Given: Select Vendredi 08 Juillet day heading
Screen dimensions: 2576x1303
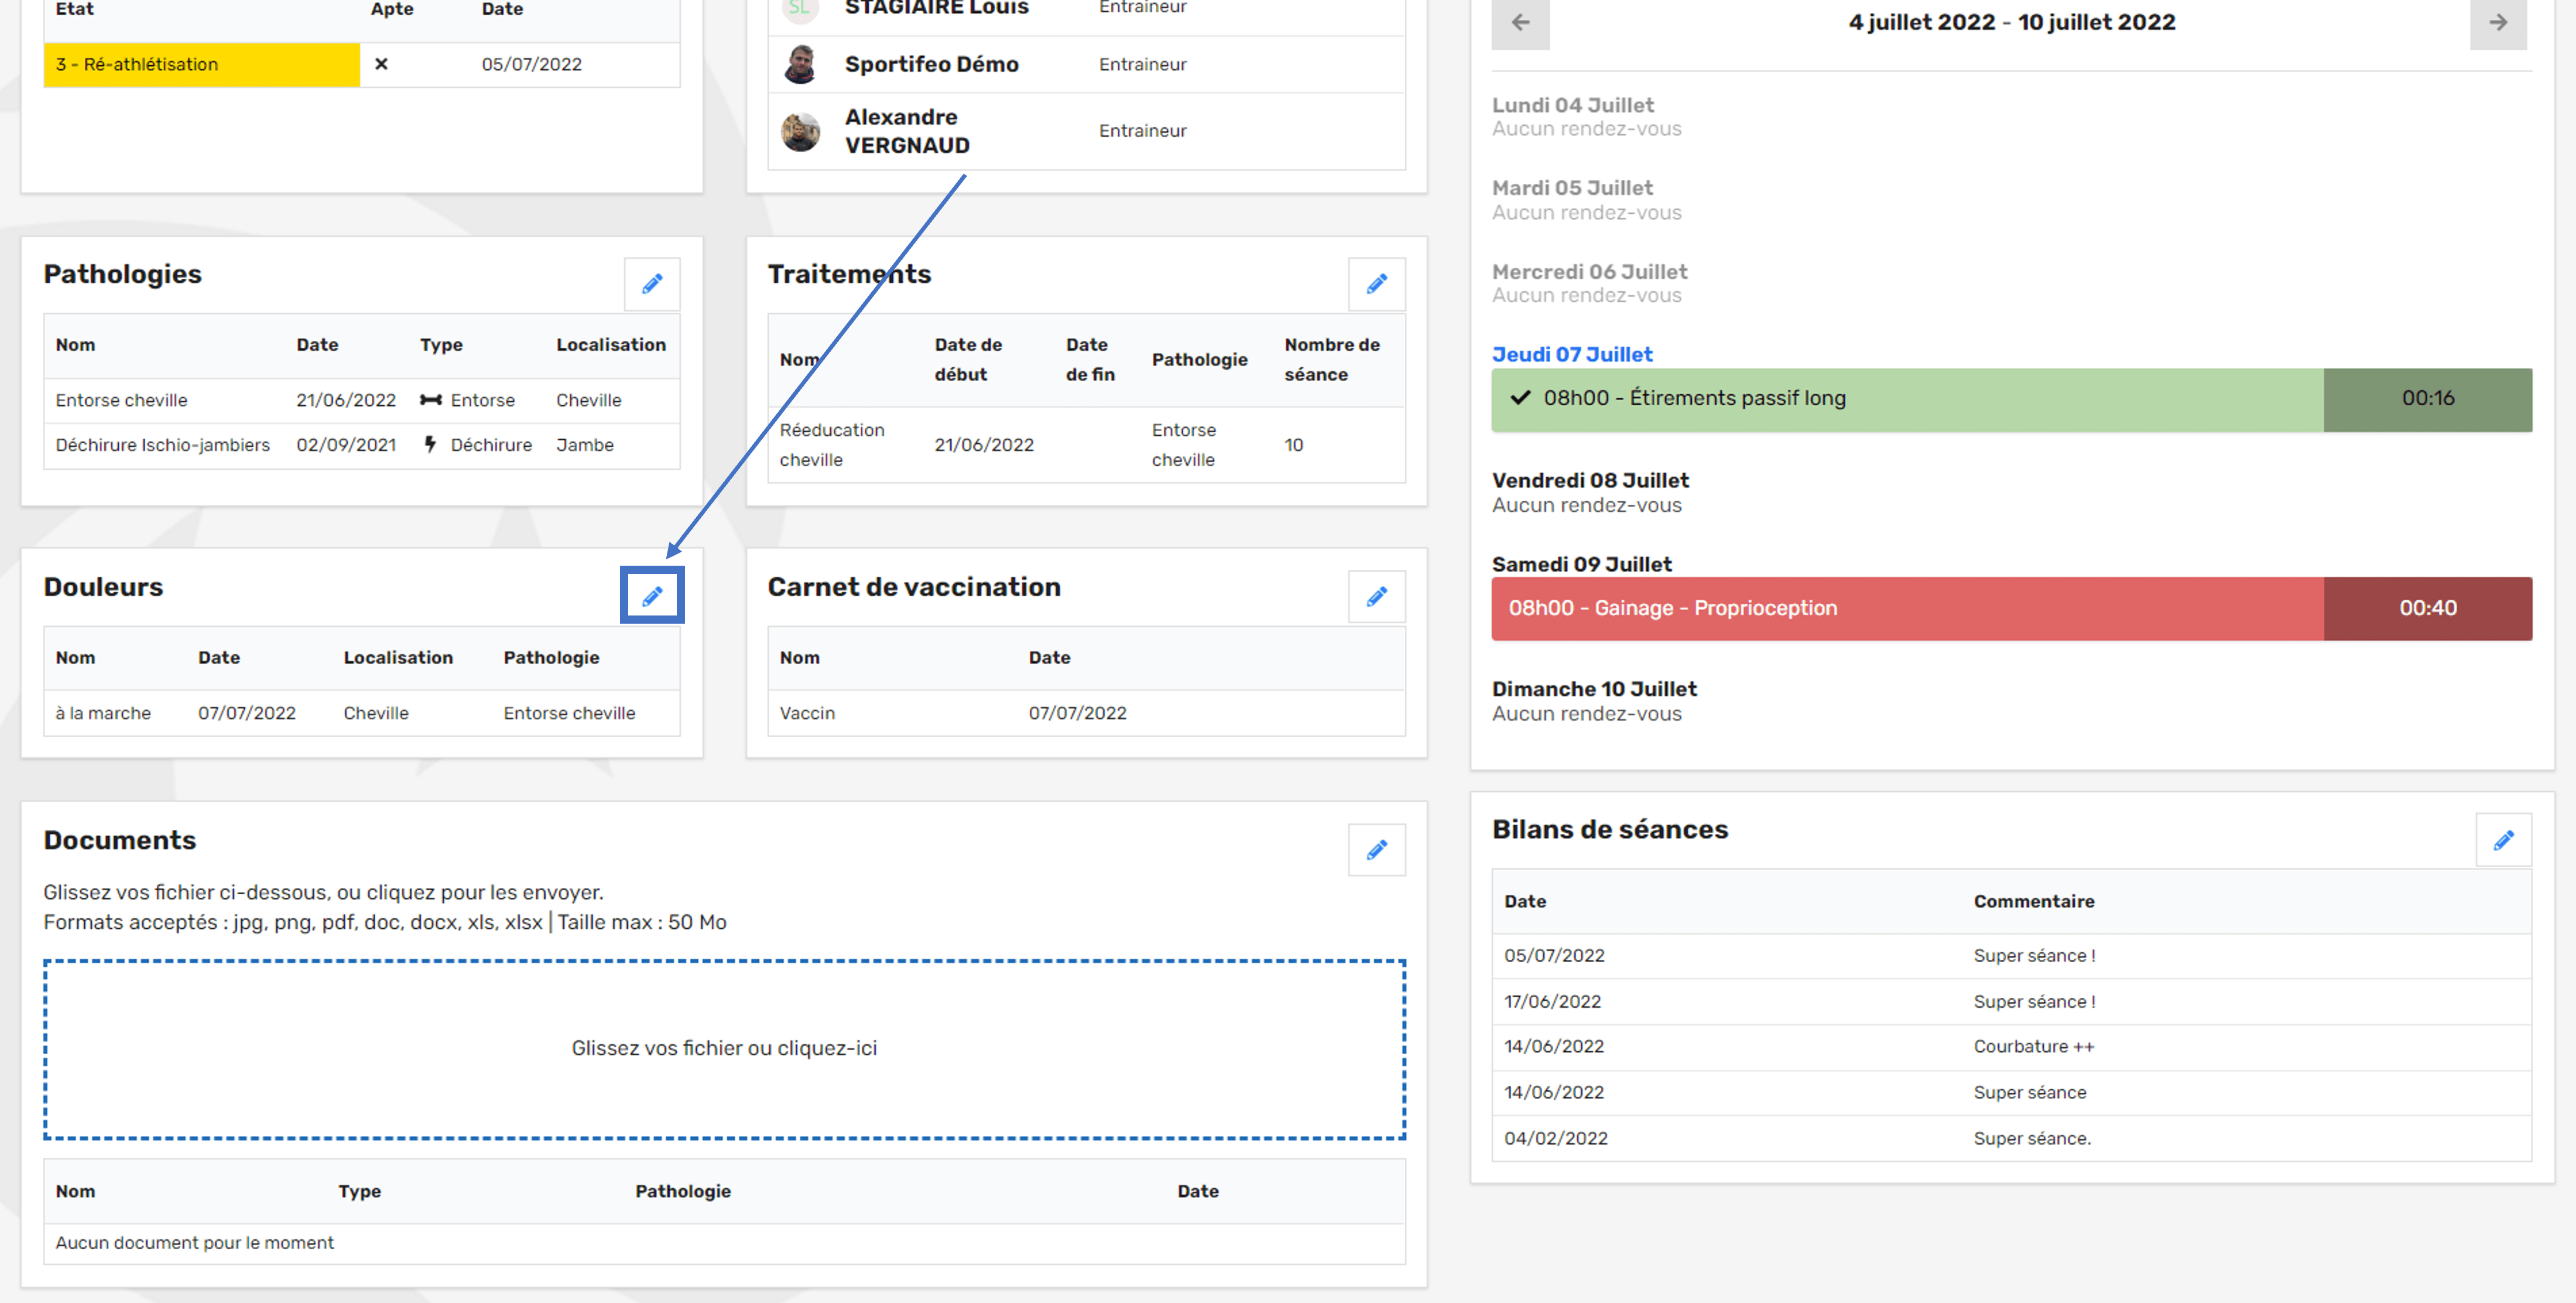Looking at the screenshot, I should (x=1590, y=481).
